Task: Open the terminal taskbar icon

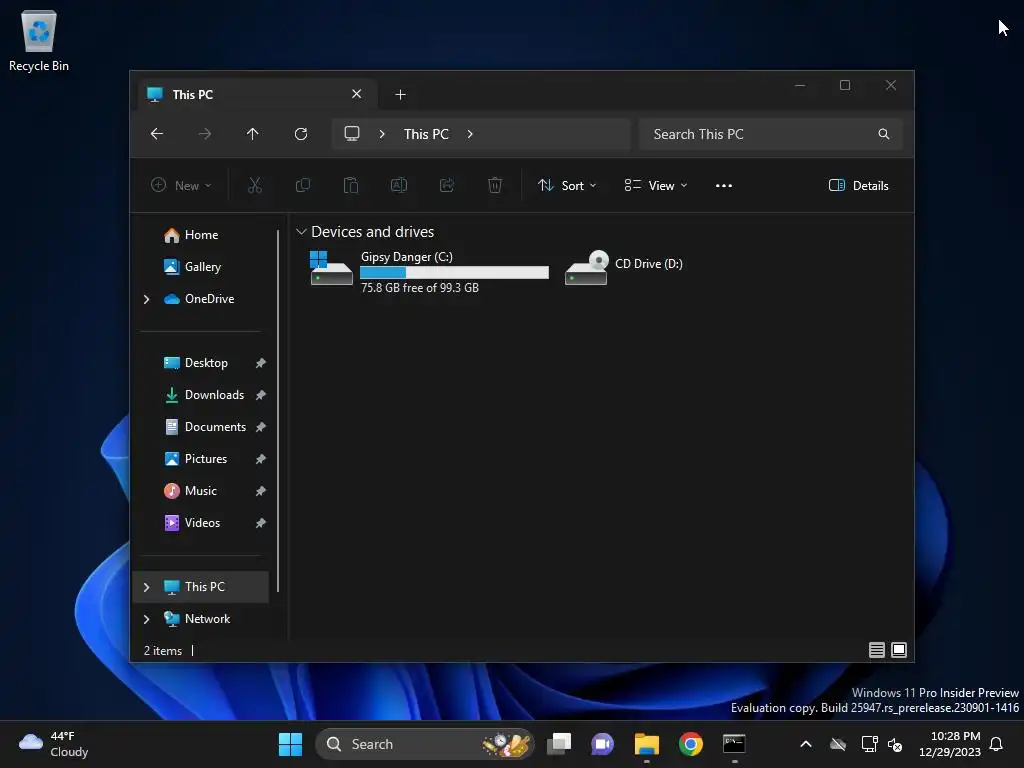Action: 734,744
